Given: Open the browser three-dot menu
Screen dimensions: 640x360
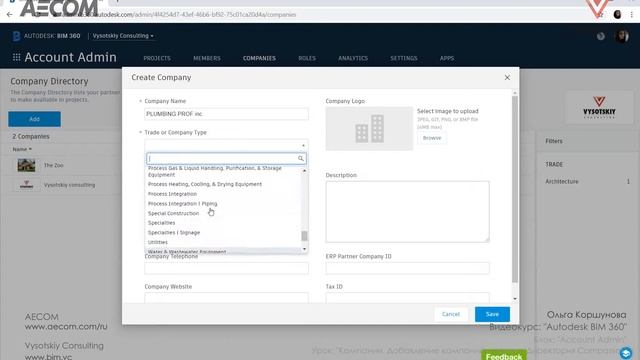Looking at the screenshot, I should [x=632, y=15].
